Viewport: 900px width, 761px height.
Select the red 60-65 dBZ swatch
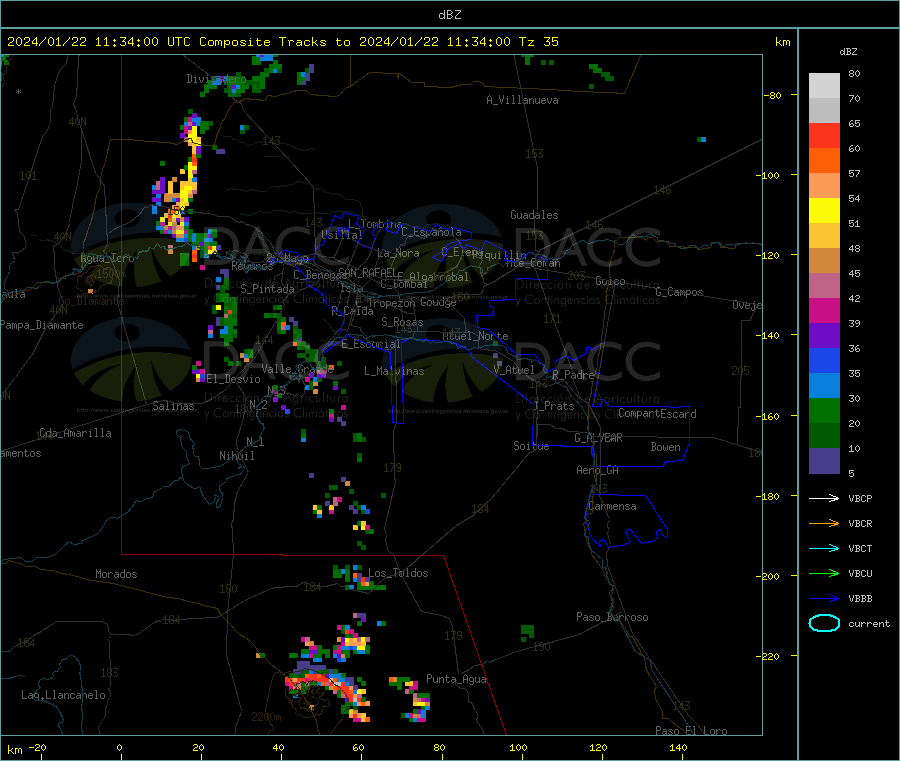(x=824, y=135)
